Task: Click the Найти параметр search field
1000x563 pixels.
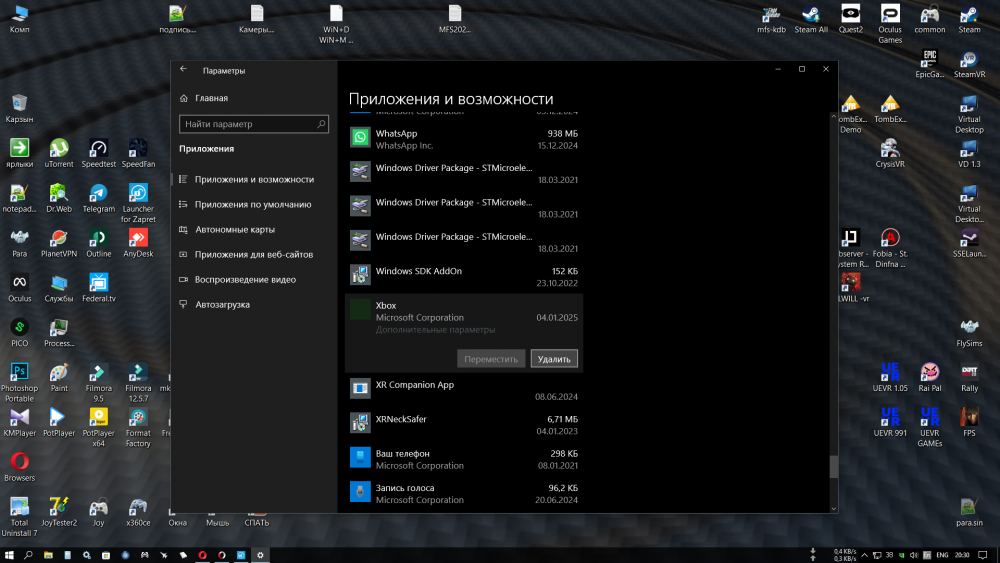Action: click(248, 124)
